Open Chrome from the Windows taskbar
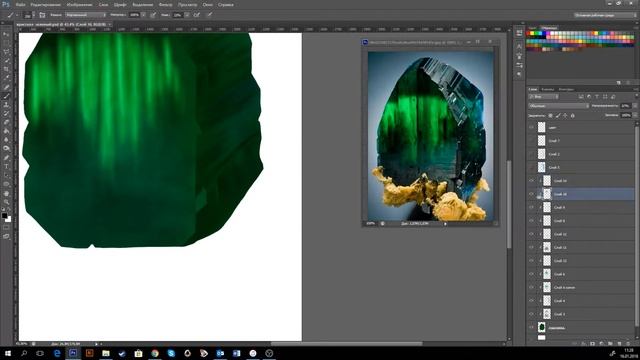Image resolution: width=640 pixels, height=360 pixels. click(x=155, y=353)
